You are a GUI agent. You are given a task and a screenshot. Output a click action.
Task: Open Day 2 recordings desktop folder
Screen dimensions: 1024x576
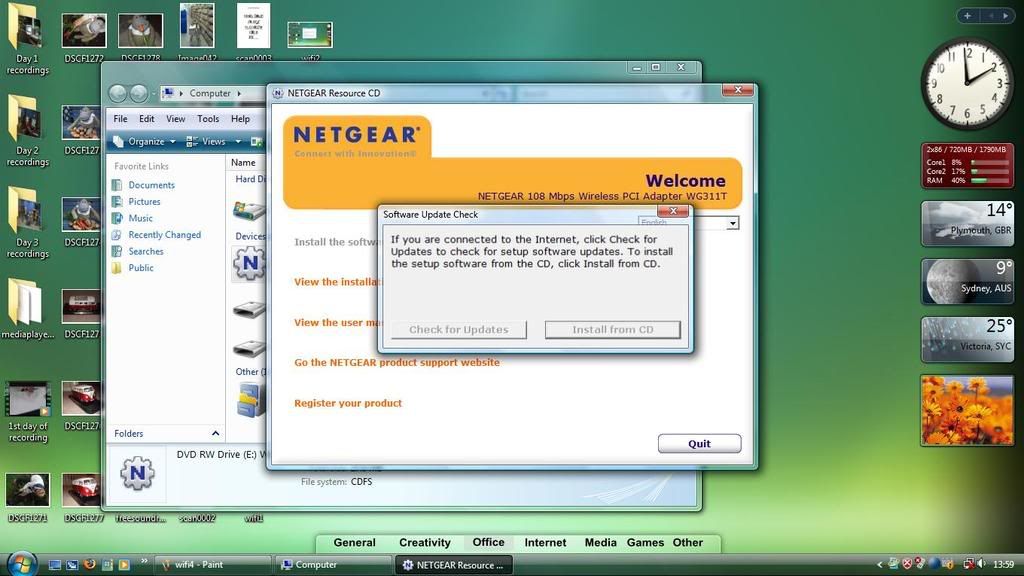pos(26,131)
